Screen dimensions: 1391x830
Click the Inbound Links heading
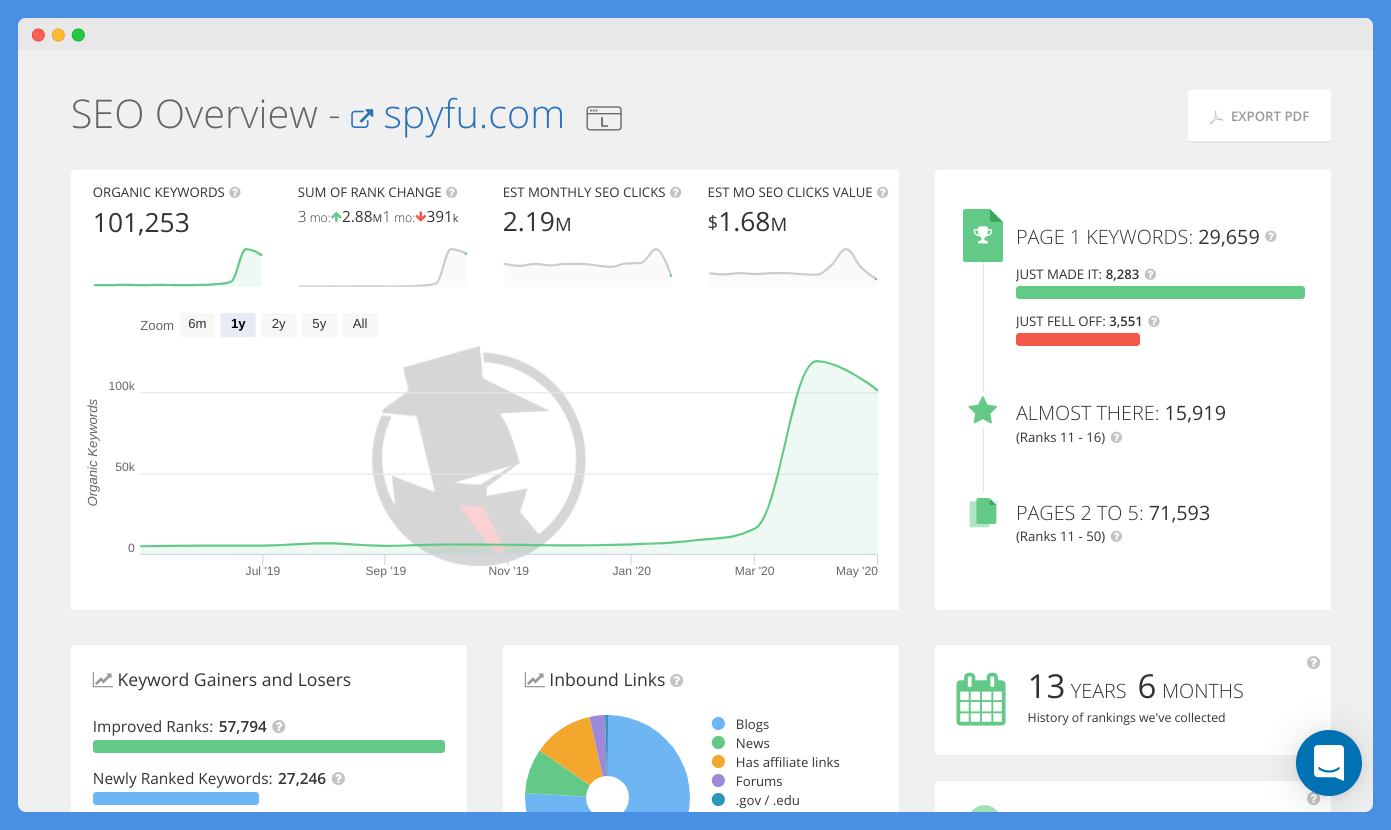pyautogui.click(x=607, y=680)
